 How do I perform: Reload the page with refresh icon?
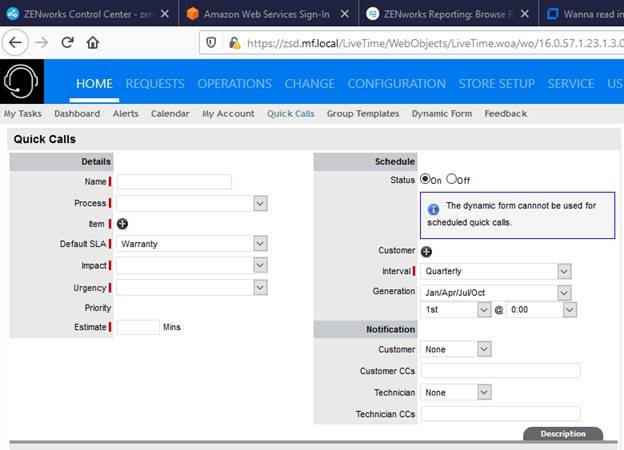tap(67, 42)
